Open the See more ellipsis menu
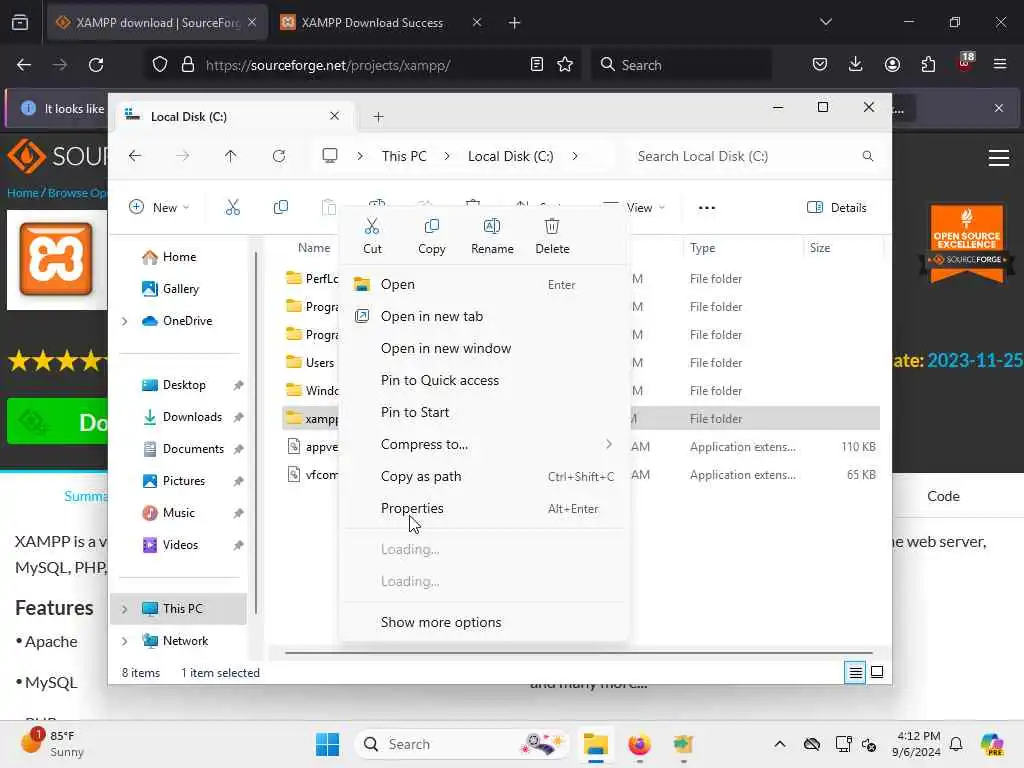This screenshot has height=768, width=1024. tap(707, 208)
